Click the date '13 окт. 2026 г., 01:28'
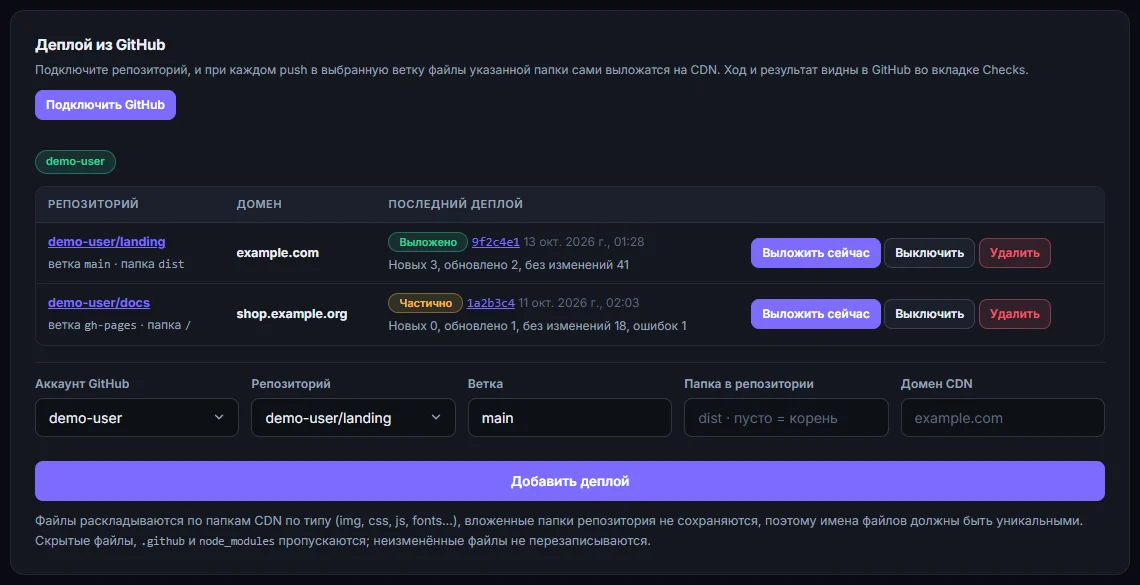The image size is (1140, 585). [584, 242]
